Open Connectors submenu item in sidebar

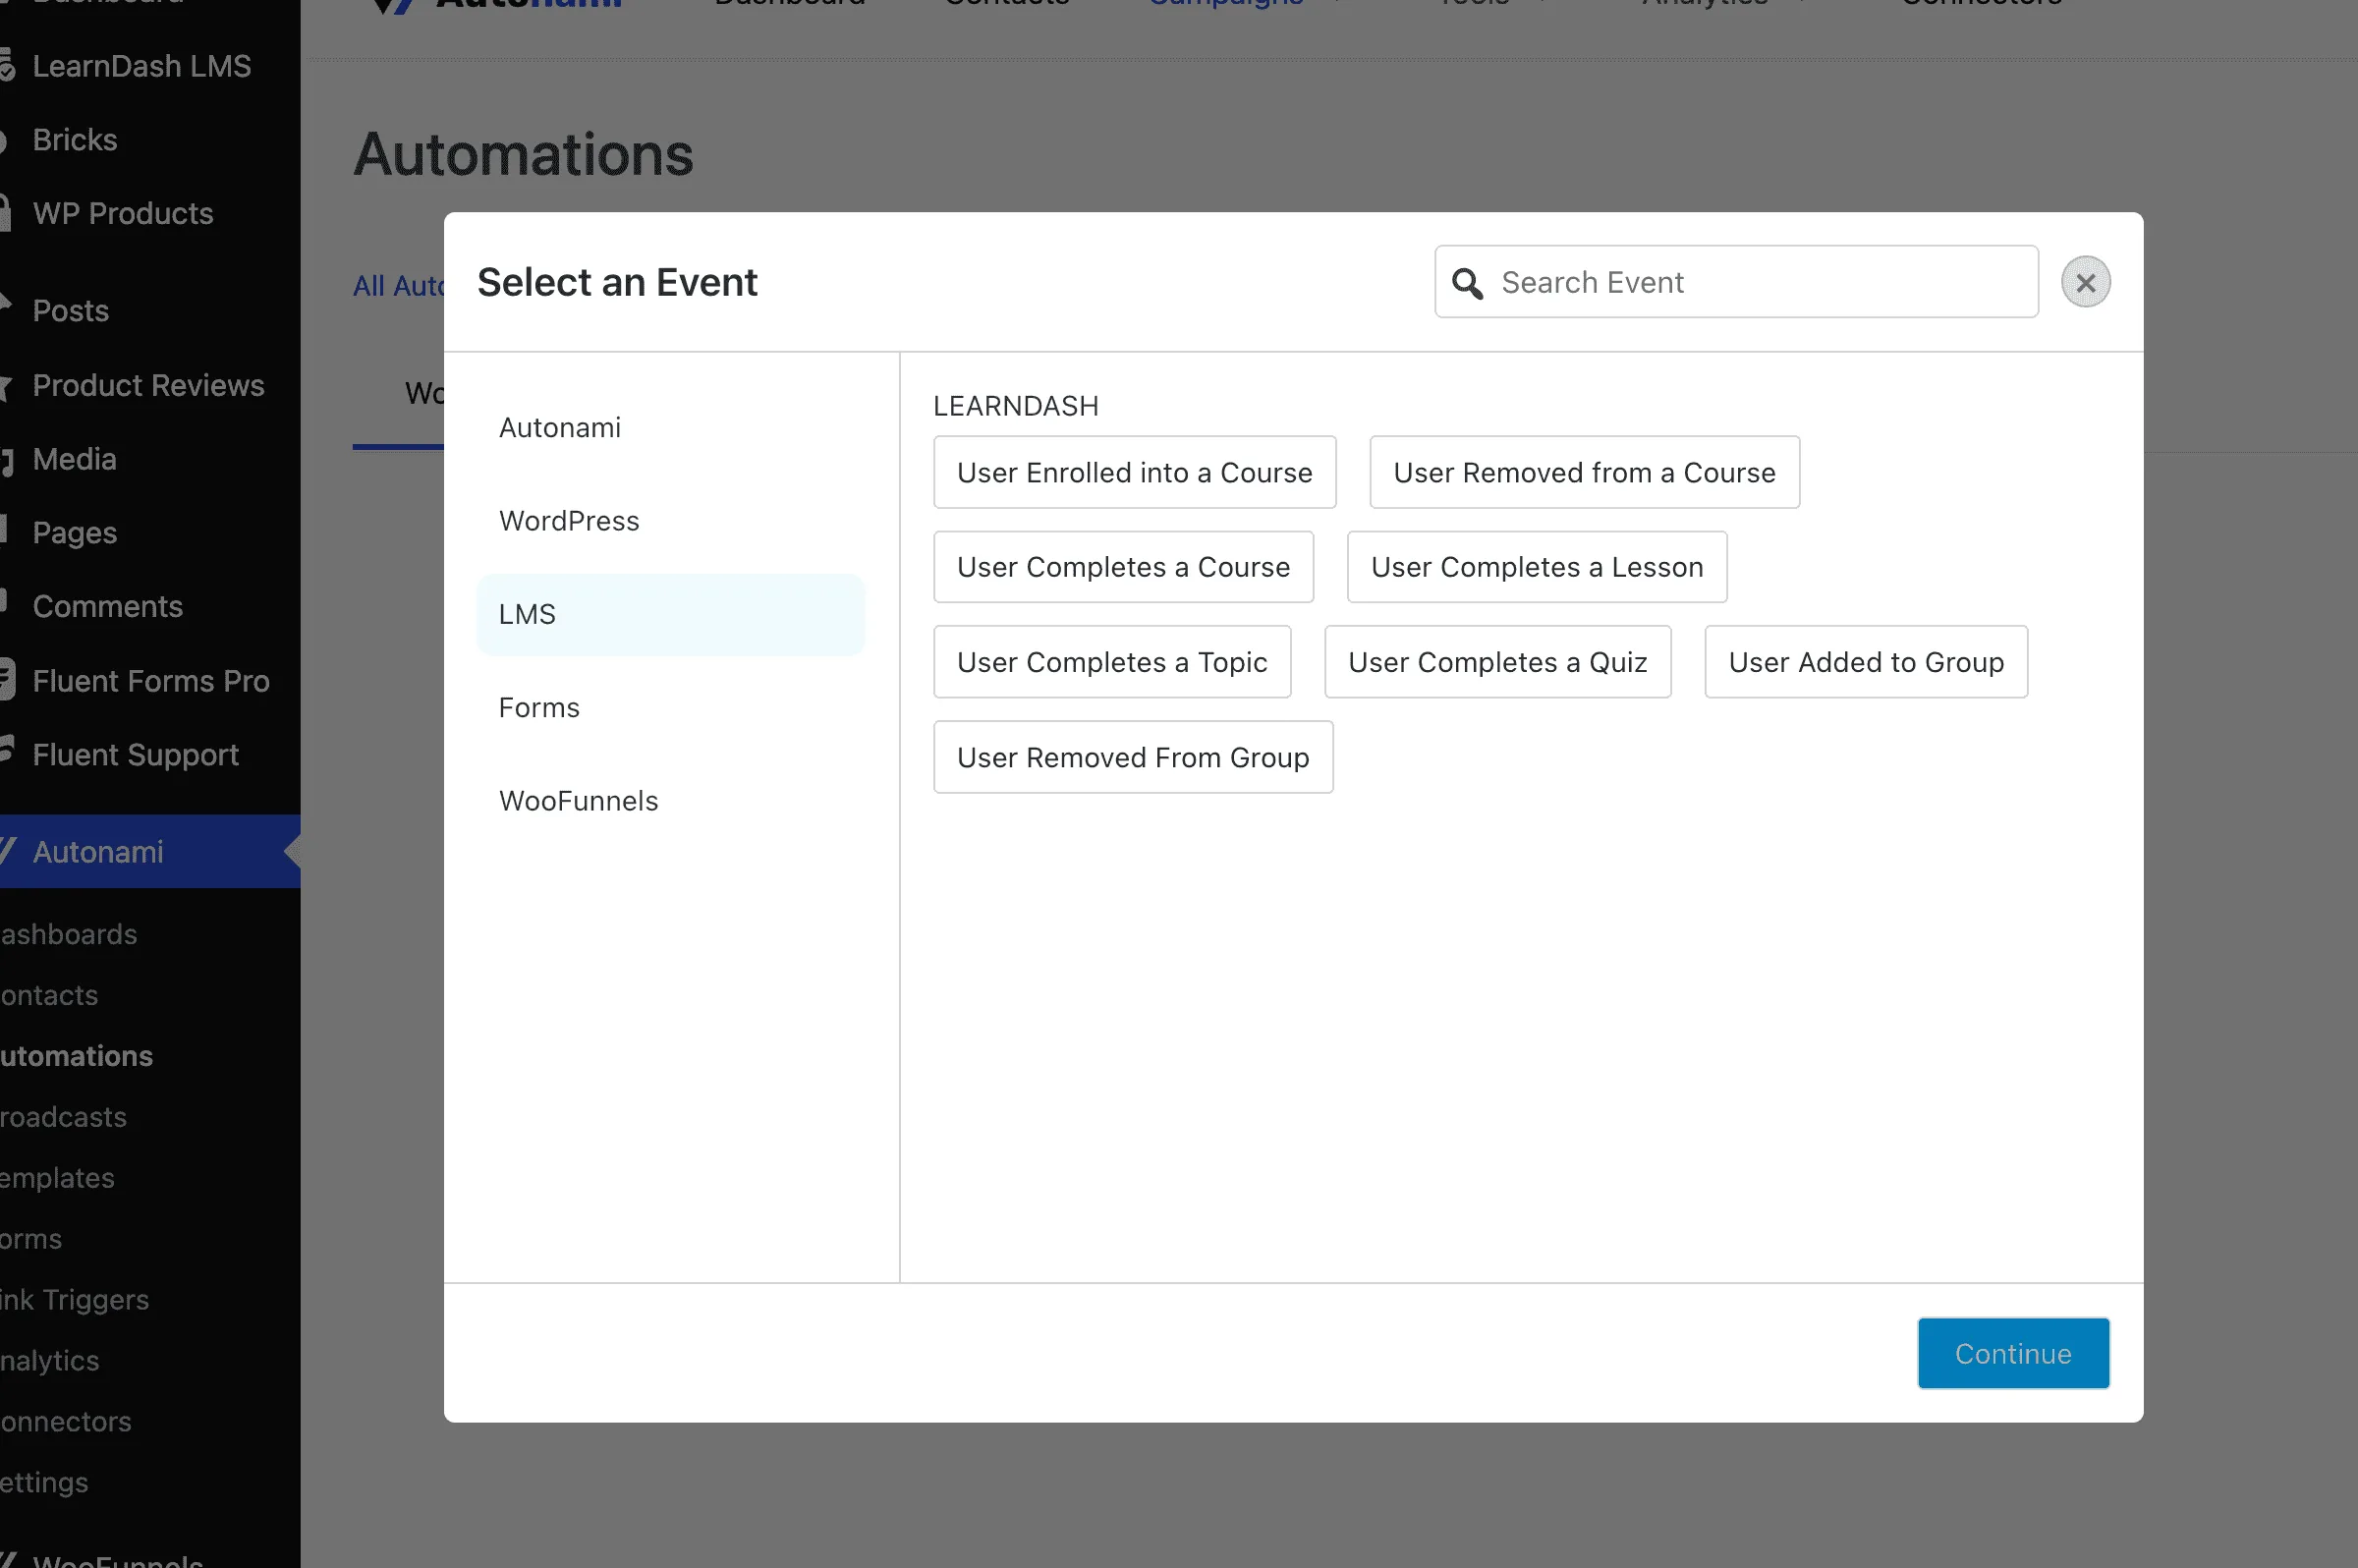pos(65,1422)
